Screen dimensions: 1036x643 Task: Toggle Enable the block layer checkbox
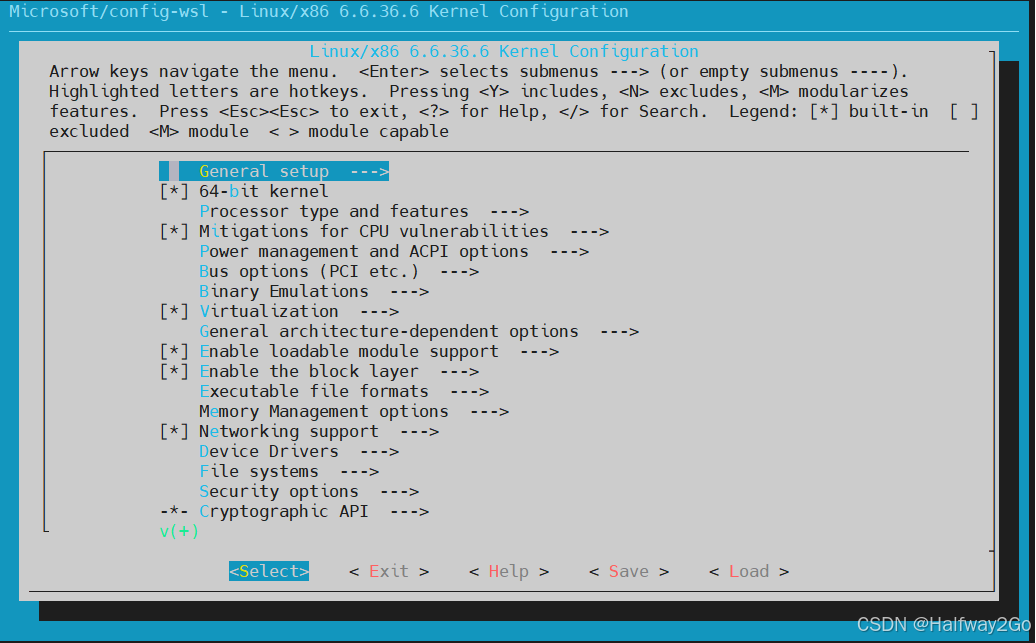pos(174,371)
